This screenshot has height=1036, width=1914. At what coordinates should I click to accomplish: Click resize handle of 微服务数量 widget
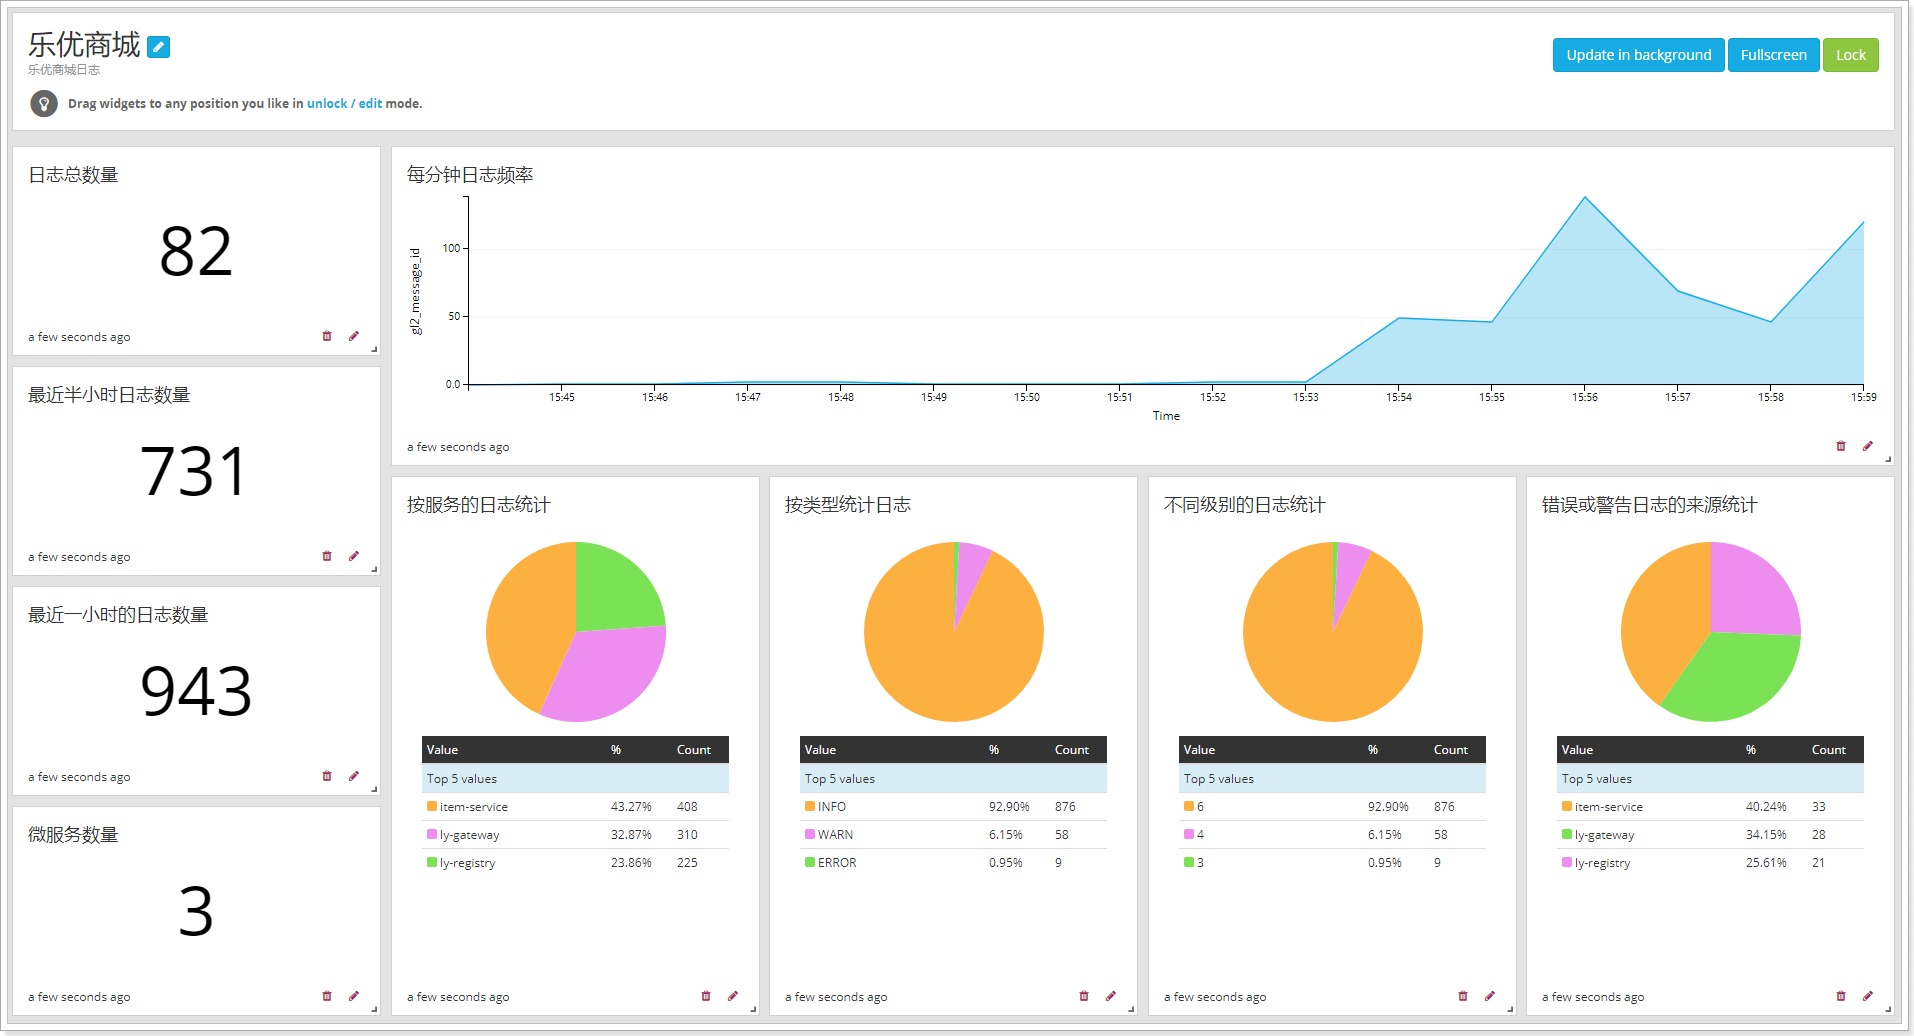(x=374, y=1009)
